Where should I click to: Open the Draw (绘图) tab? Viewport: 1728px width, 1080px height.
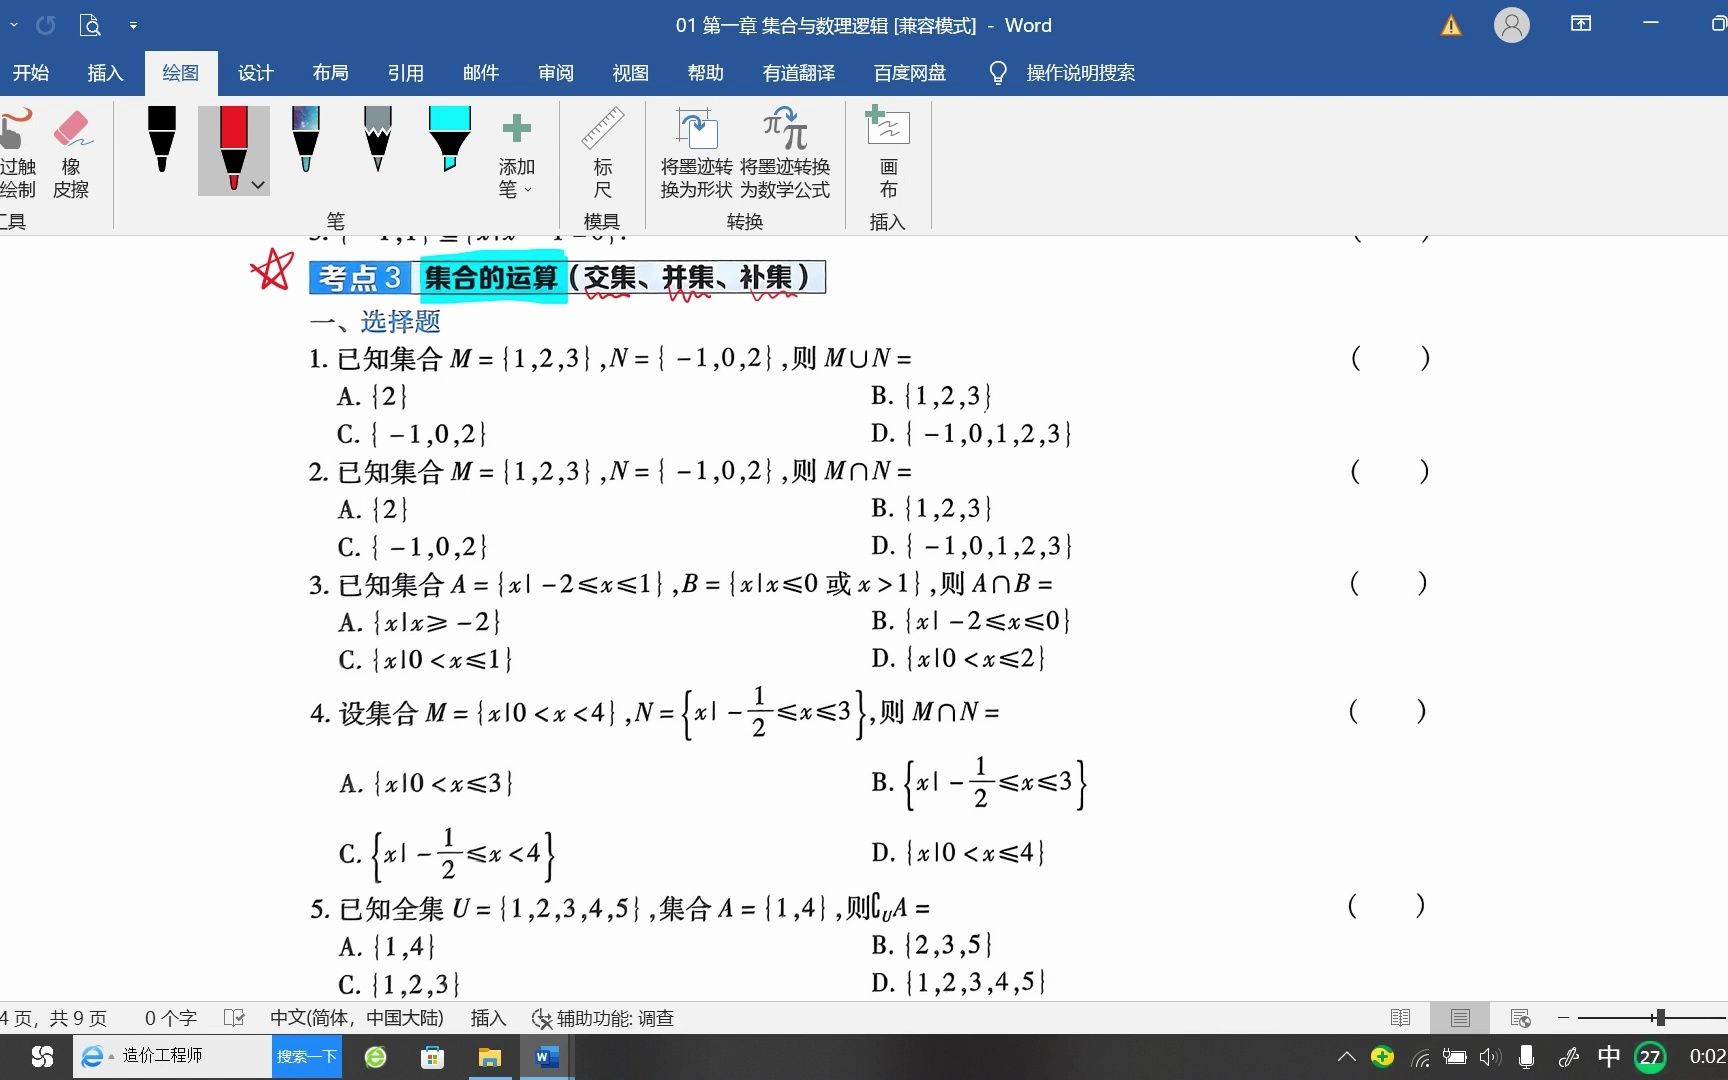click(x=180, y=73)
